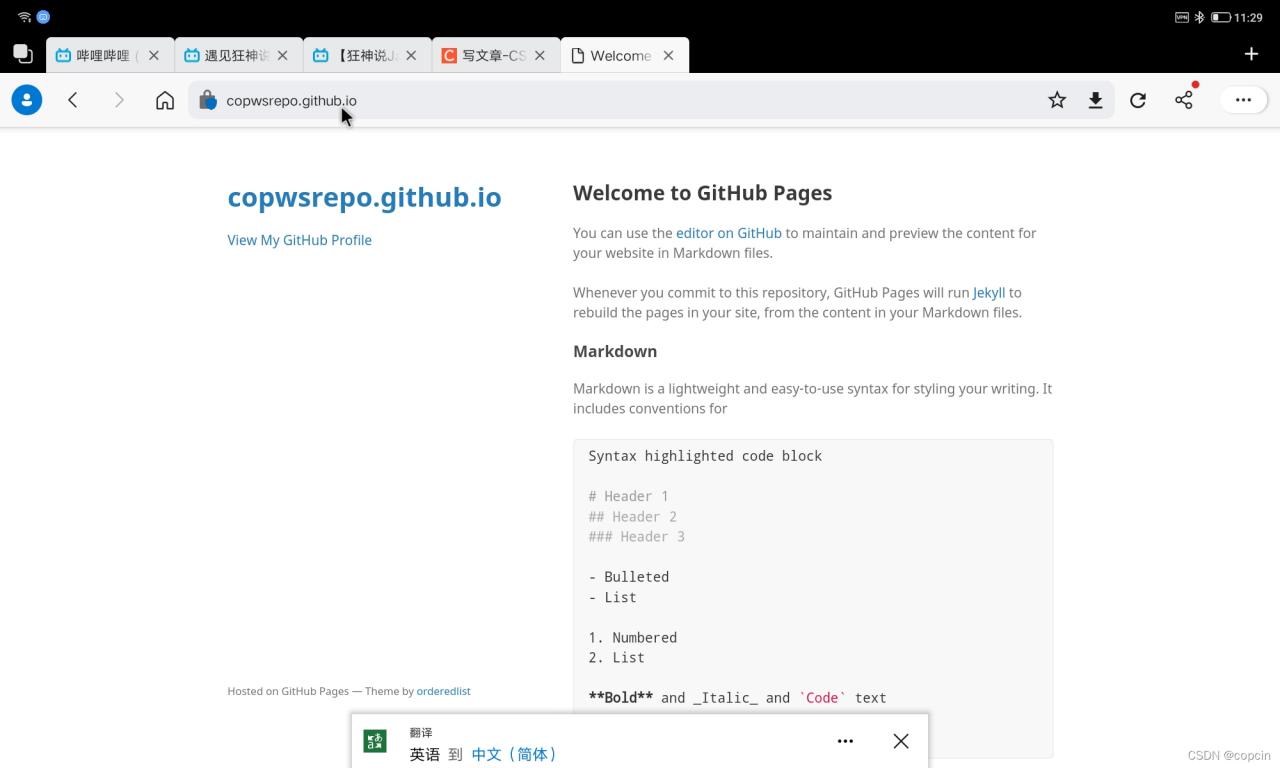The height and width of the screenshot is (768, 1280).
Task: Click the 'Syntax highlighted code block' line
Action: pyautogui.click(x=705, y=456)
